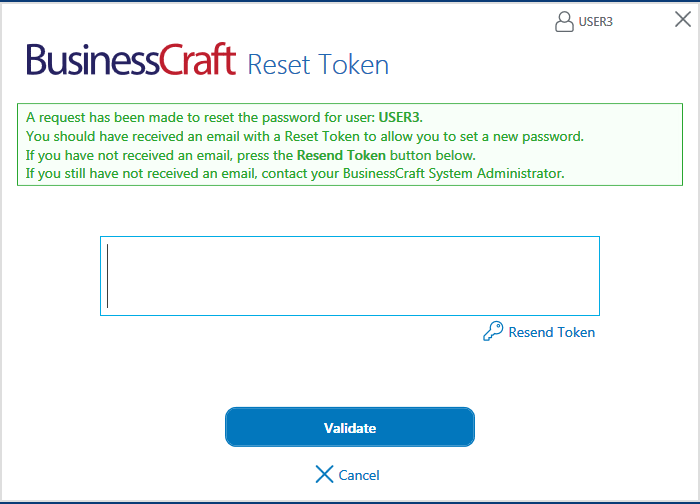
Task: Click the bold USER3 in green message
Action: [x=400, y=117]
